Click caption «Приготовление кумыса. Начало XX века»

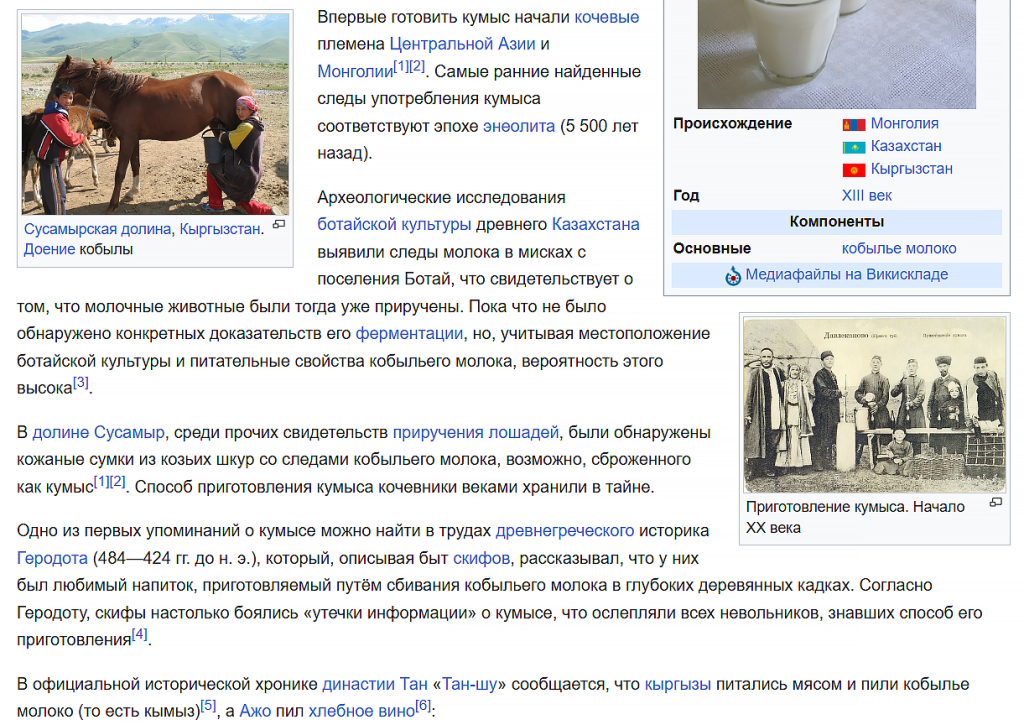tap(855, 517)
